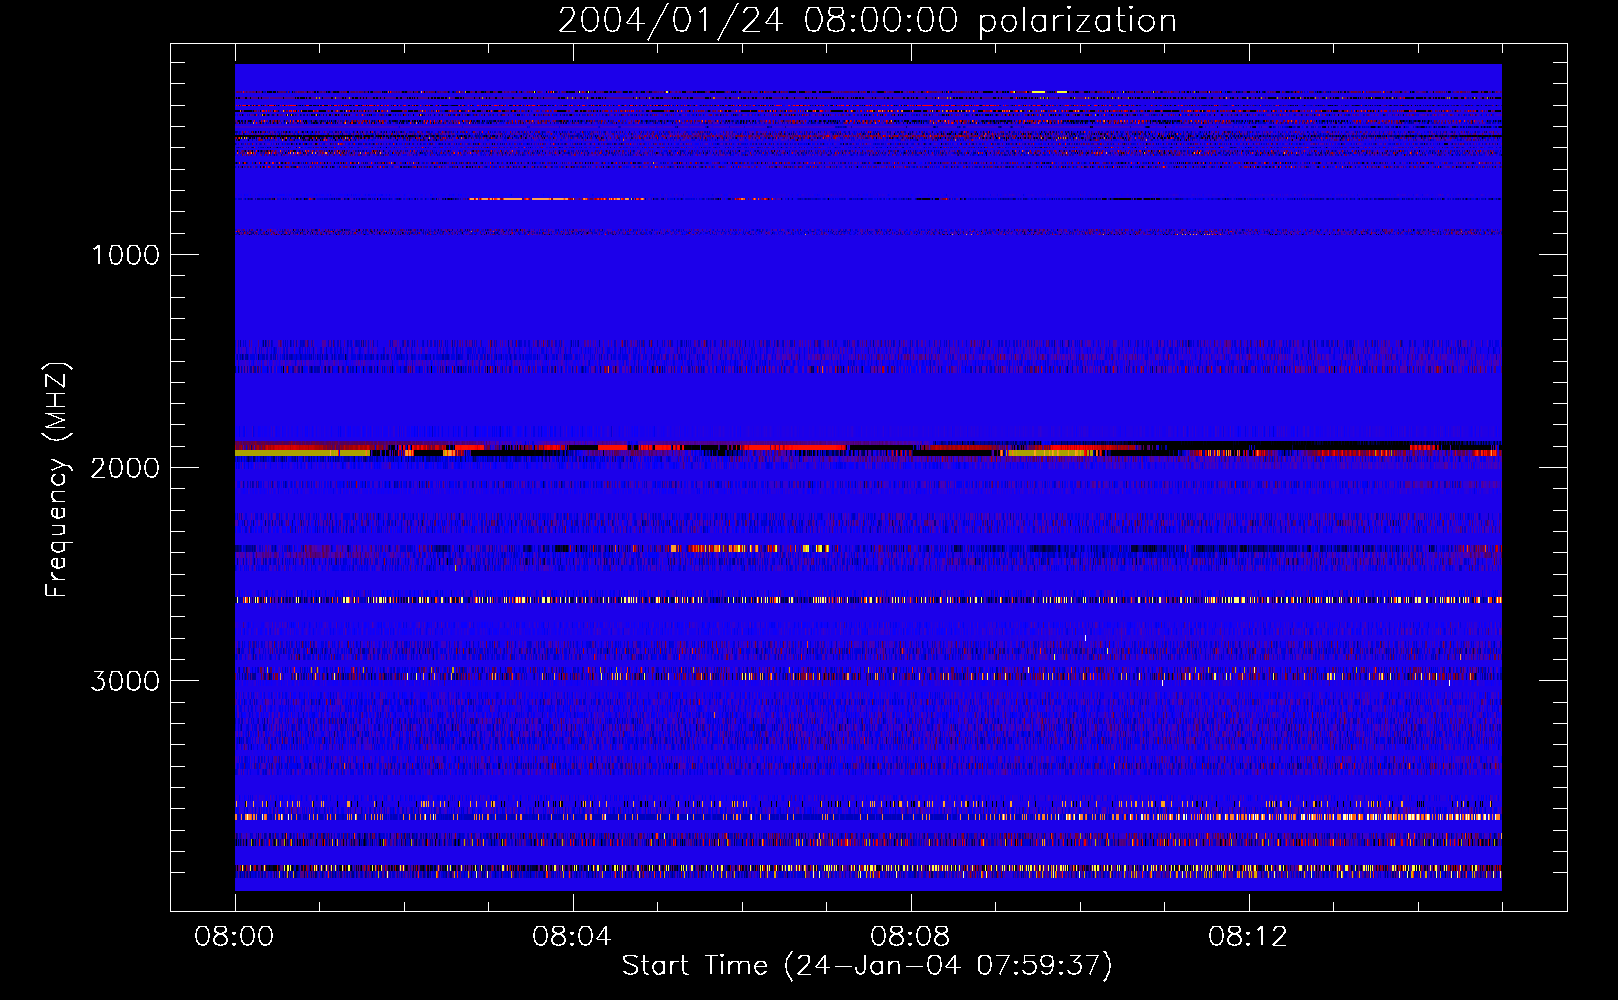Viewport: 1618px width, 1000px height.
Task: Click the 08:04 time tick label
Action: tap(572, 937)
